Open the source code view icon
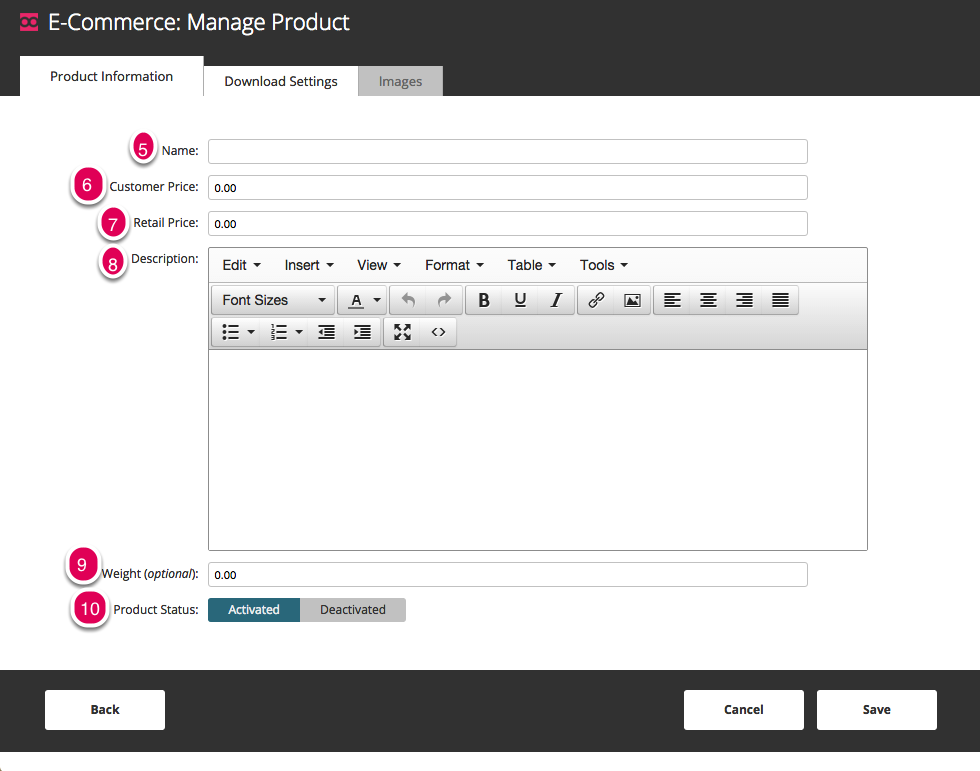Image resolution: width=980 pixels, height=771 pixels. click(438, 332)
